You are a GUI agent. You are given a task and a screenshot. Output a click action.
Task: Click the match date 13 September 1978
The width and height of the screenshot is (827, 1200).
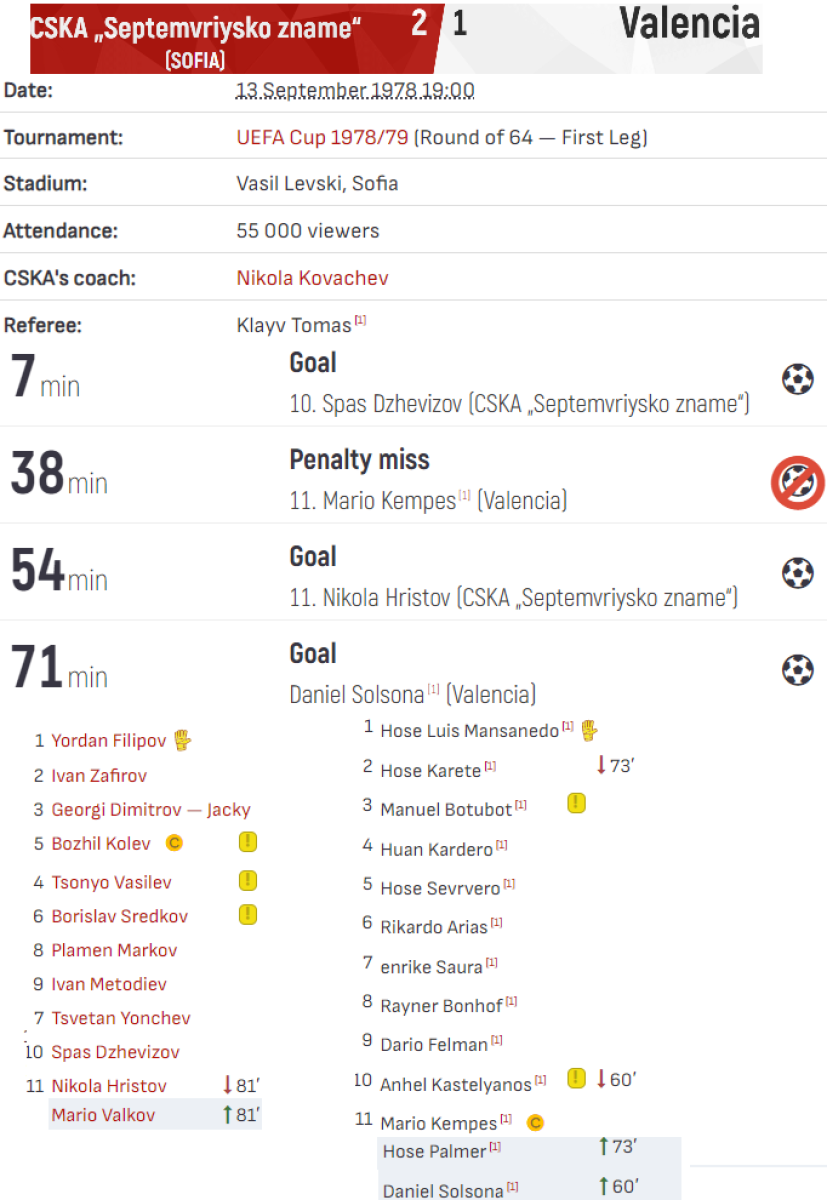355,91
